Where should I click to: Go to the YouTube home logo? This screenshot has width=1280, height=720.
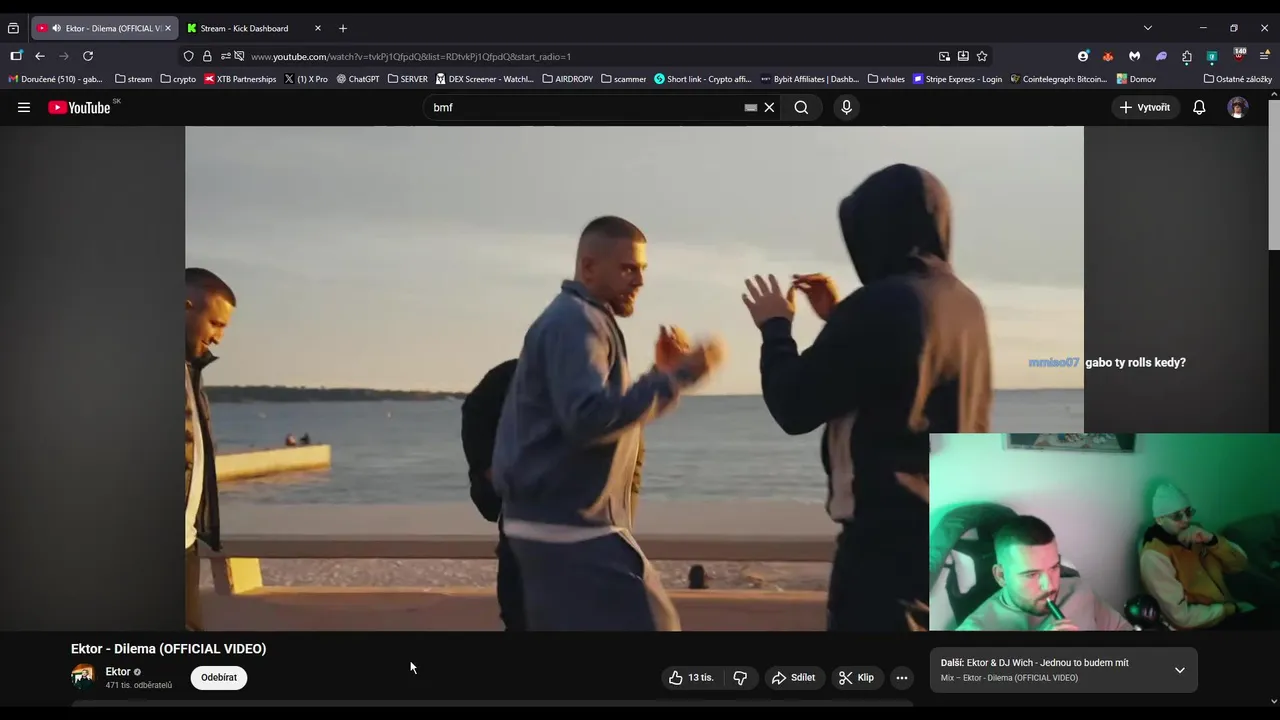point(79,107)
